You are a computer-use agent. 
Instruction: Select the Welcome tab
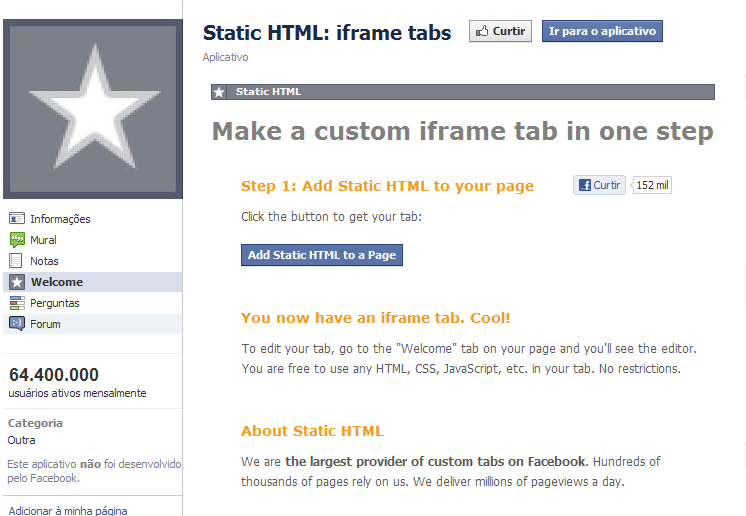(x=92, y=282)
